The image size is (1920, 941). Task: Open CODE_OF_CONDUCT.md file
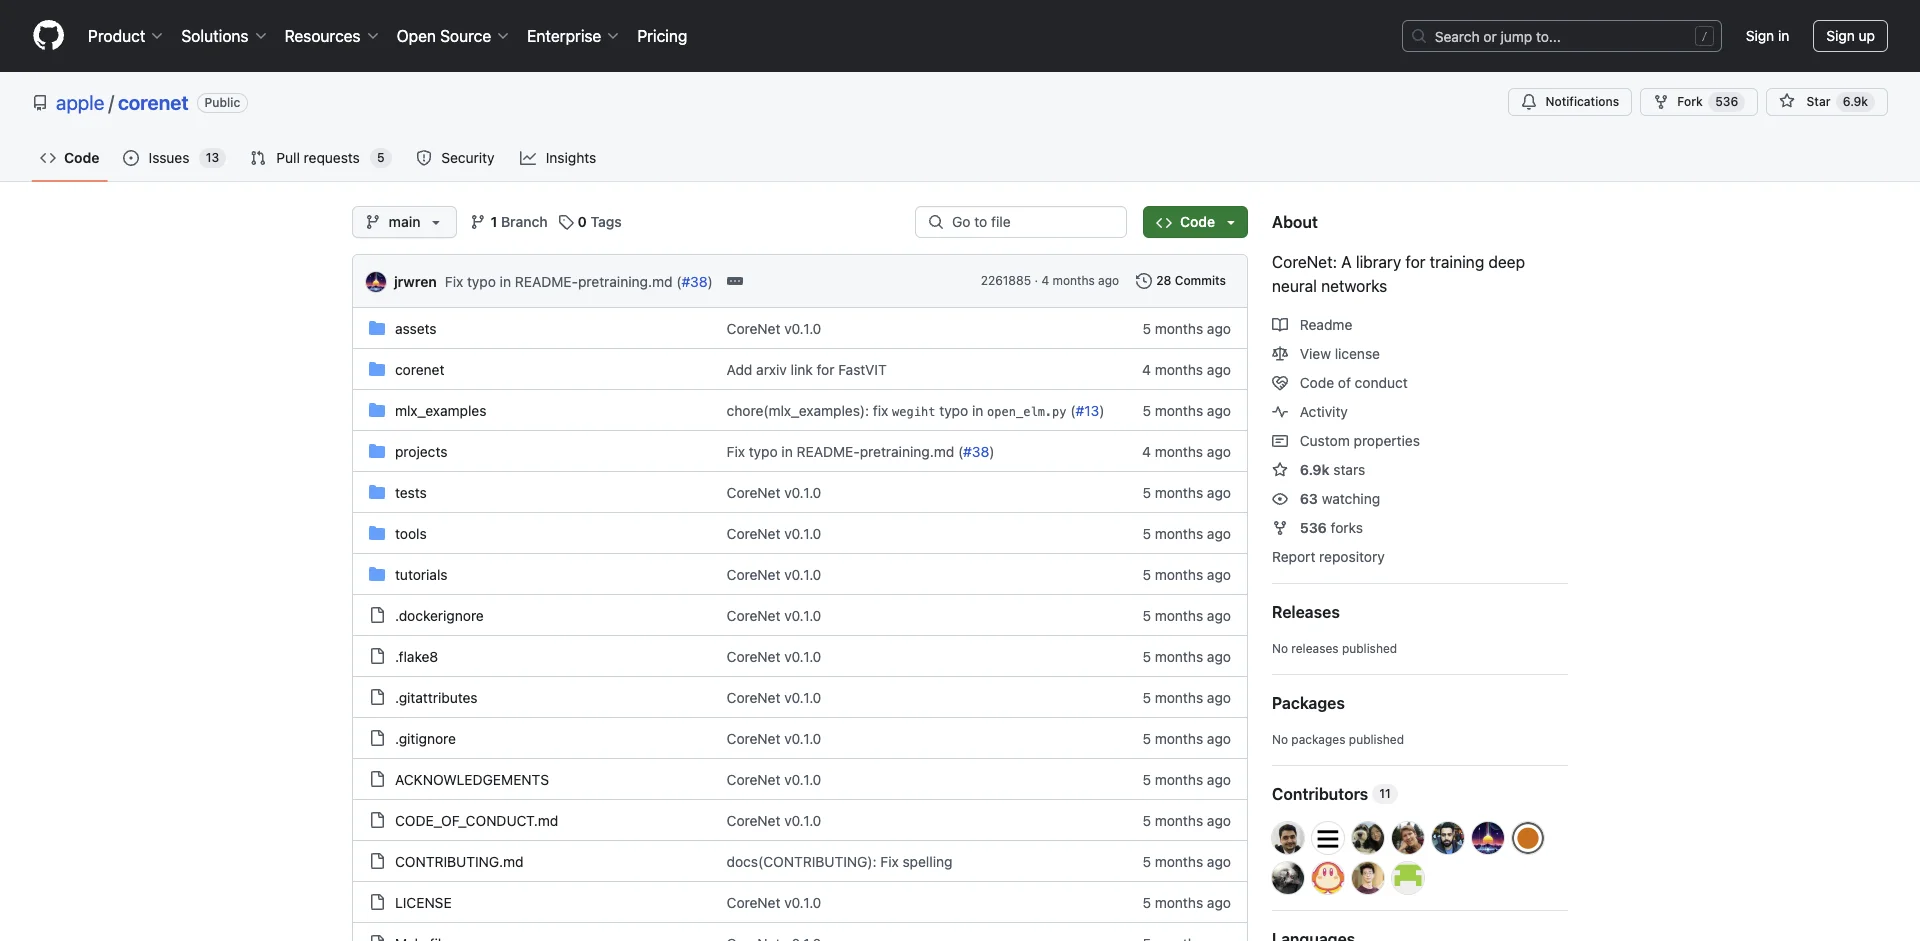click(x=476, y=821)
